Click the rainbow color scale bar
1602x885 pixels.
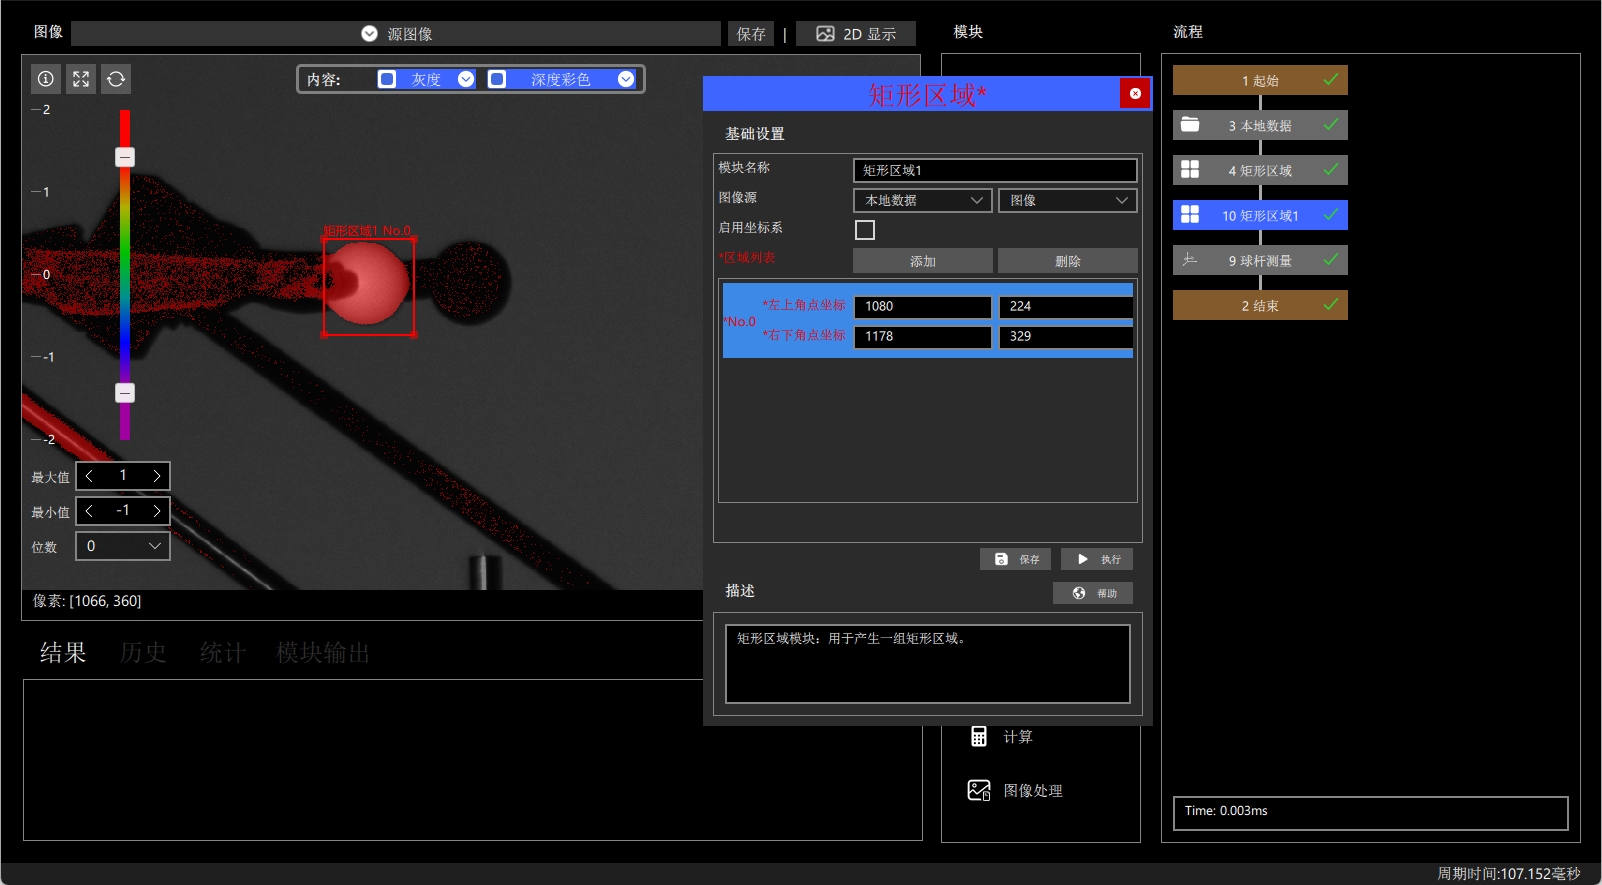click(x=125, y=275)
